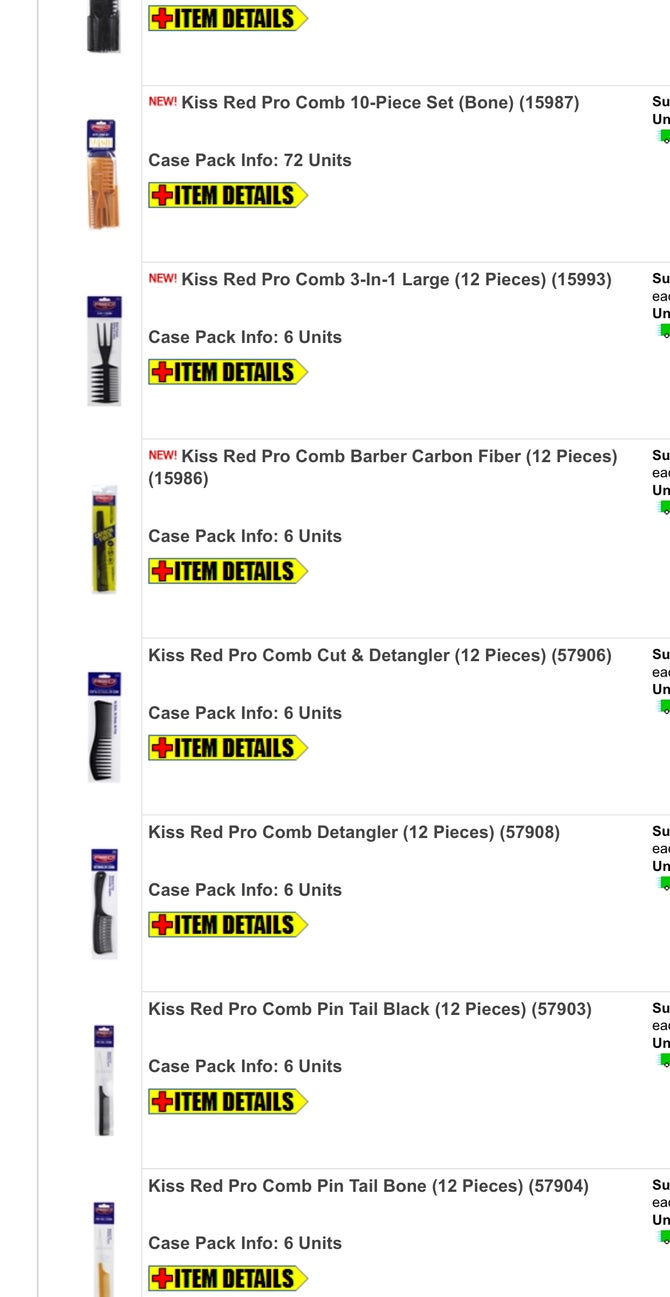Open Item Details for Cut & Detangler comb

click(228, 747)
